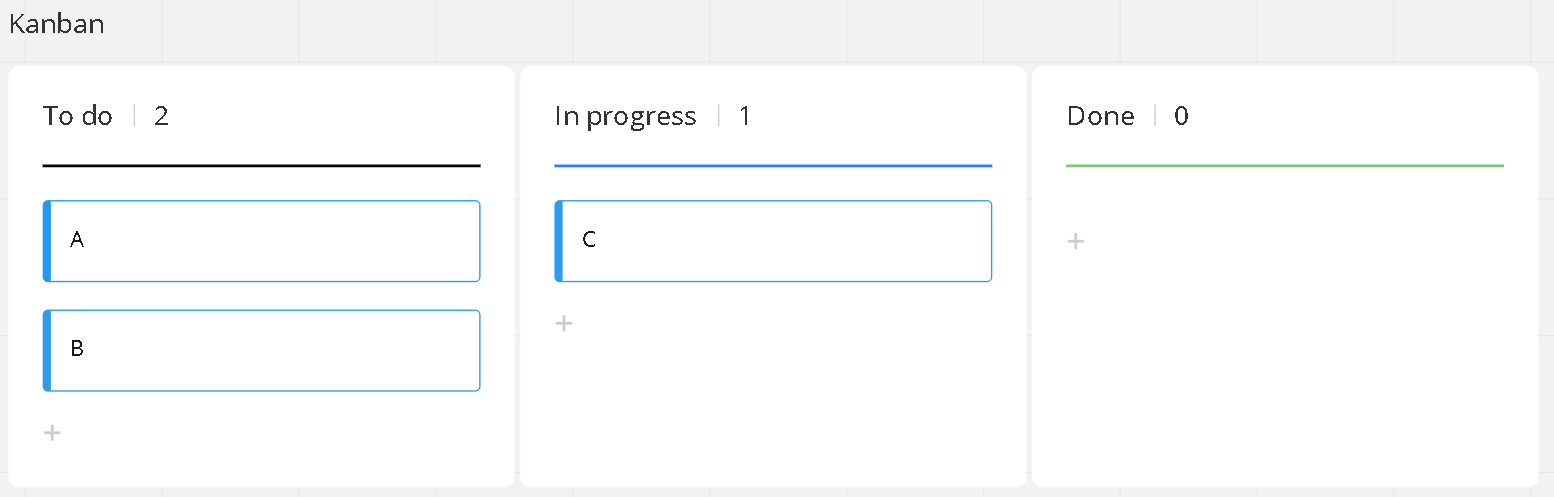The width and height of the screenshot is (1554, 497).
Task: Click the green line under Done
Action: (x=1285, y=165)
